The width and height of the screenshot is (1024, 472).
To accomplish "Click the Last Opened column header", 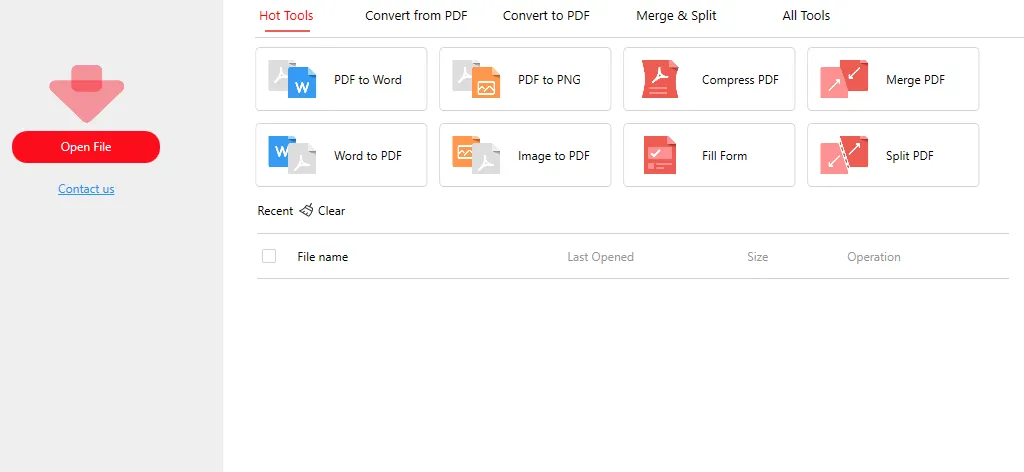I will tap(600, 257).
